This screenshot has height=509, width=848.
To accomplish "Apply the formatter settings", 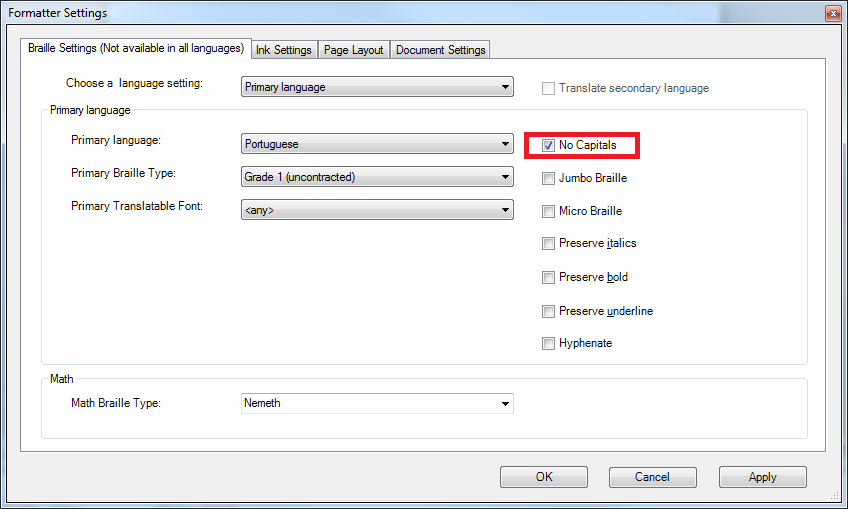I will click(x=762, y=477).
